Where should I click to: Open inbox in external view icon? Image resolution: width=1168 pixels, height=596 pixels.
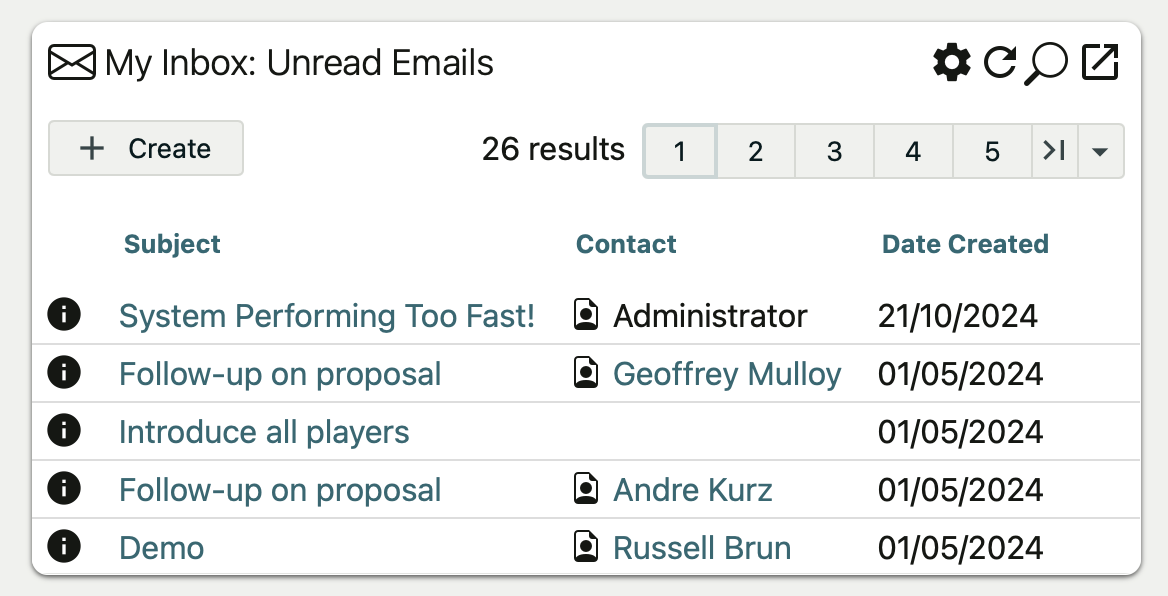(x=1099, y=63)
